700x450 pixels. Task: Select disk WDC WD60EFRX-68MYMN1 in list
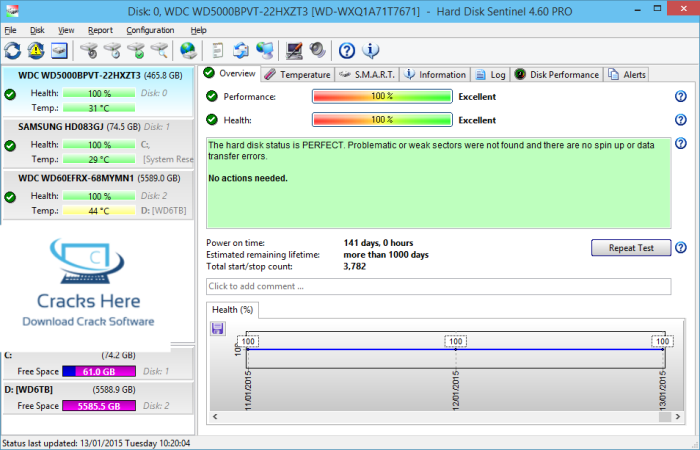coord(98,195)
